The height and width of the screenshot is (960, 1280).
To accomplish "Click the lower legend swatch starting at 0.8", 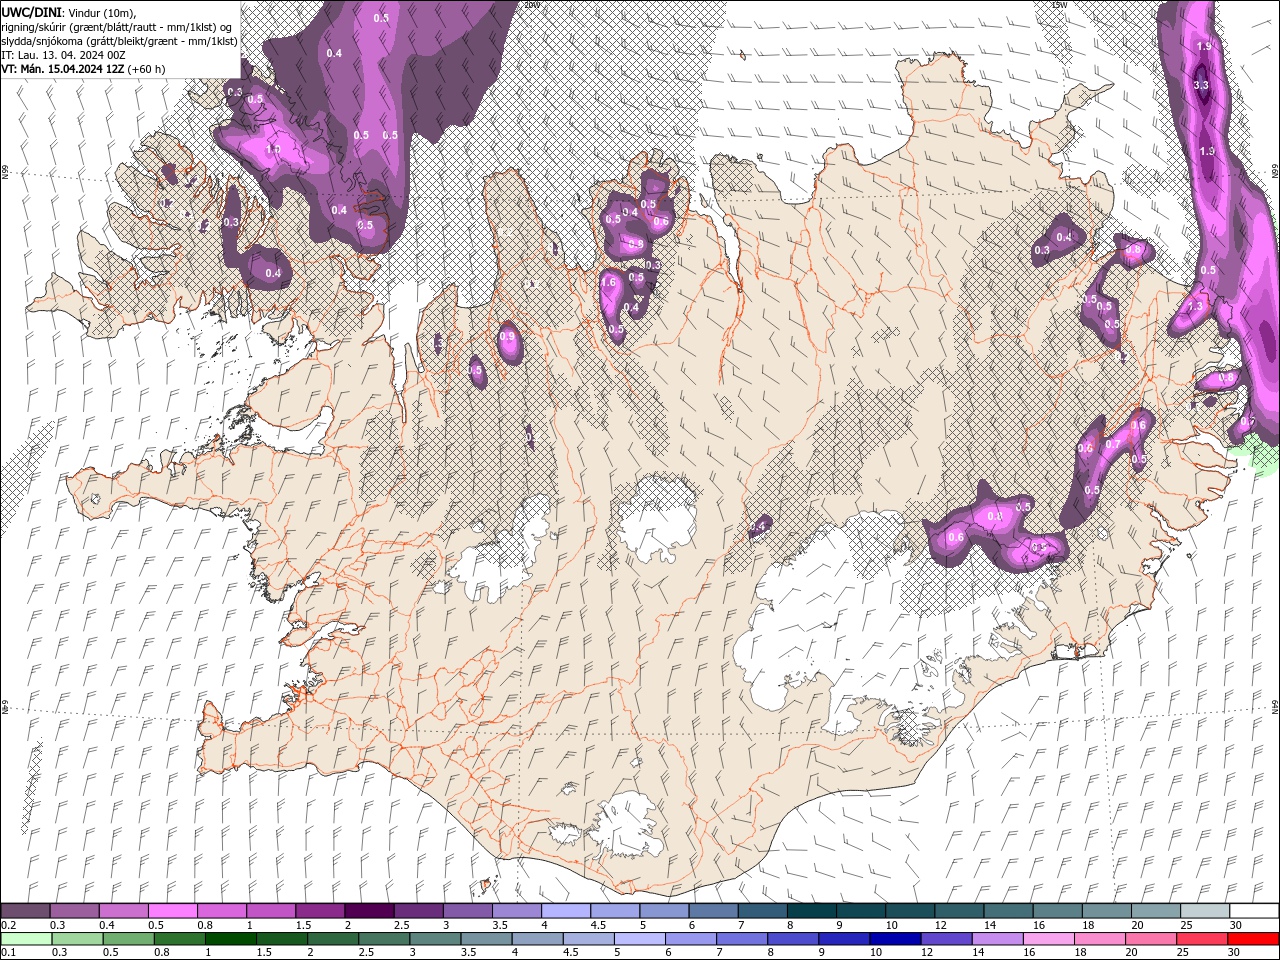I will click(x=180, y=939).
